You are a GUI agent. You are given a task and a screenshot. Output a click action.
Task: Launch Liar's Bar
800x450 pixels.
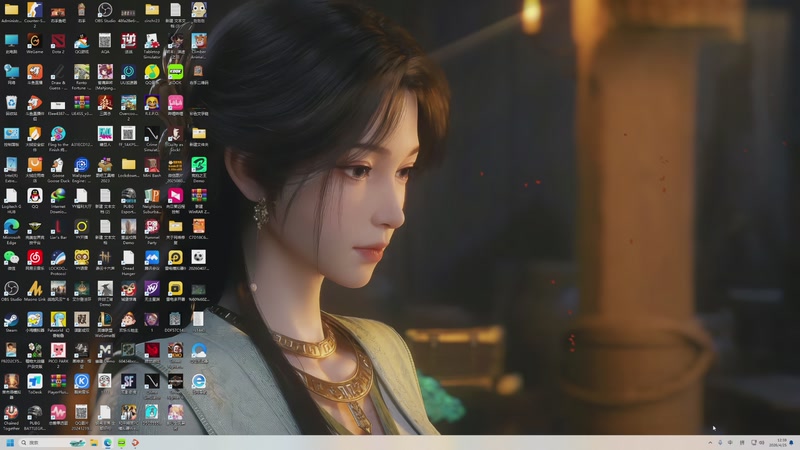click(58, 227)
